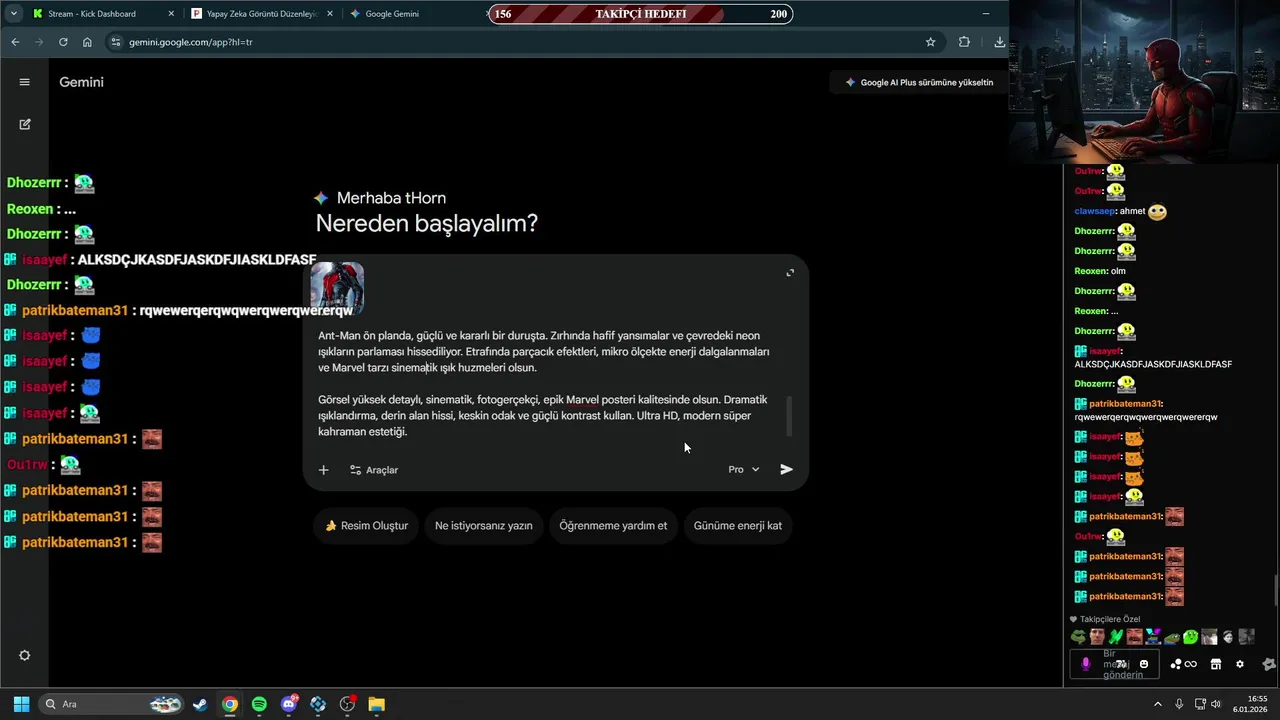The height and width of the screenshot is (720, 1280).
Task: Click Kick chat panel scrollbar
Action: [1276, 590]
